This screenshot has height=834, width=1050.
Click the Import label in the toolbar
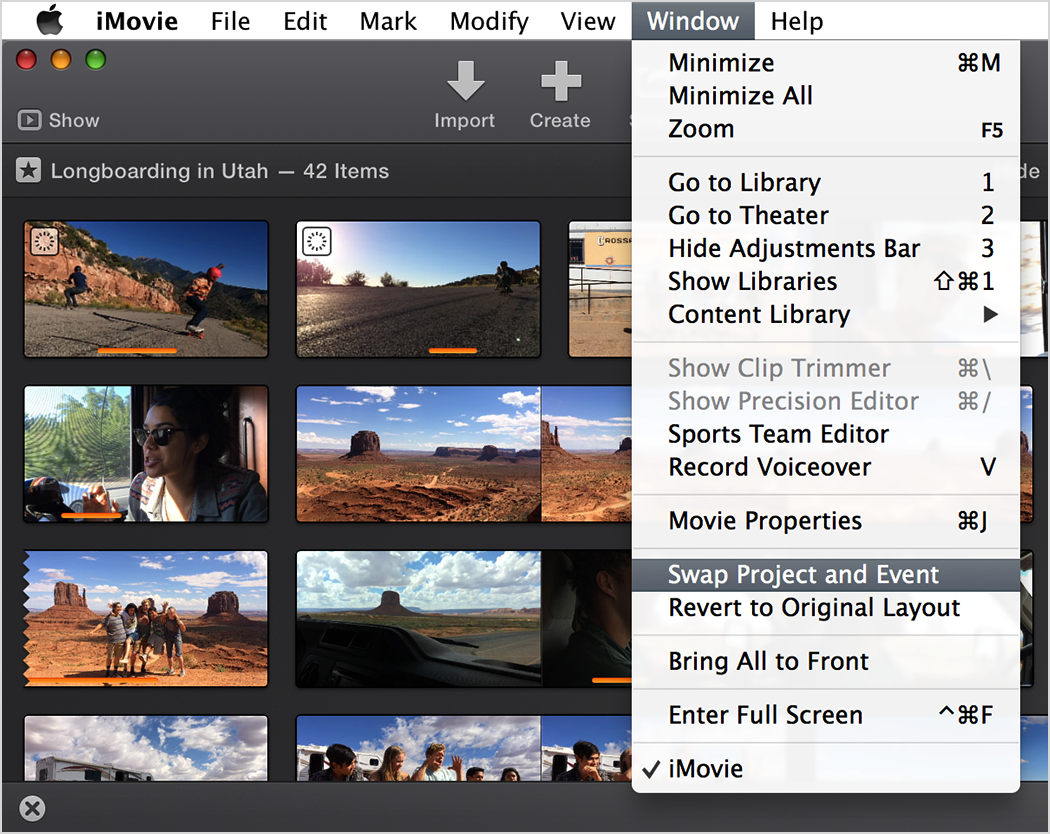pyautogui.click(x=464, y=121)
